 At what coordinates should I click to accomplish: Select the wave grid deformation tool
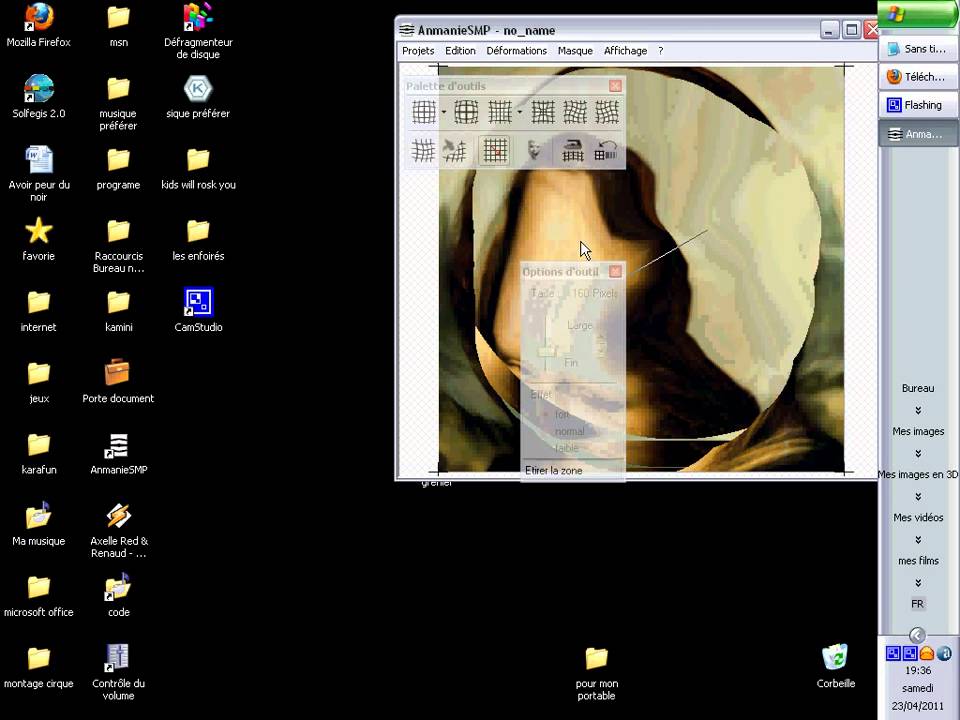(x=575, y=112)
